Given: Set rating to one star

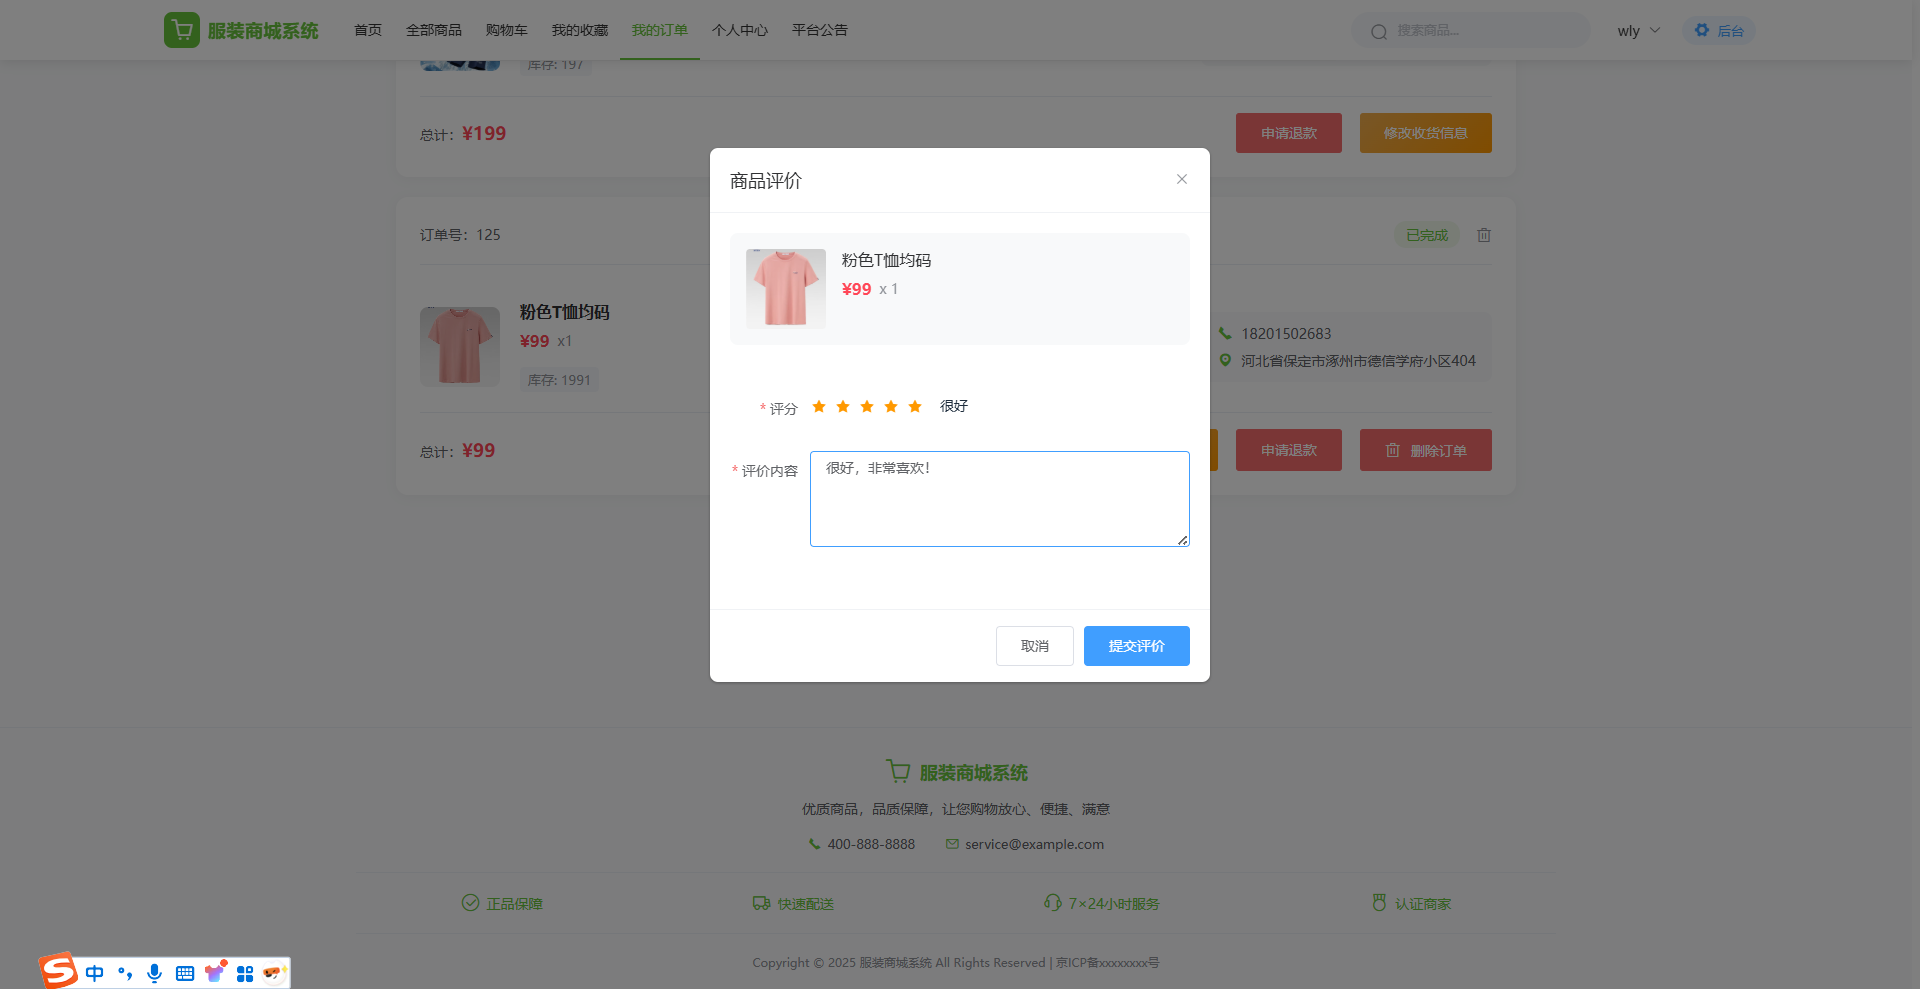Looking at the screenshot, I should 819,406.
